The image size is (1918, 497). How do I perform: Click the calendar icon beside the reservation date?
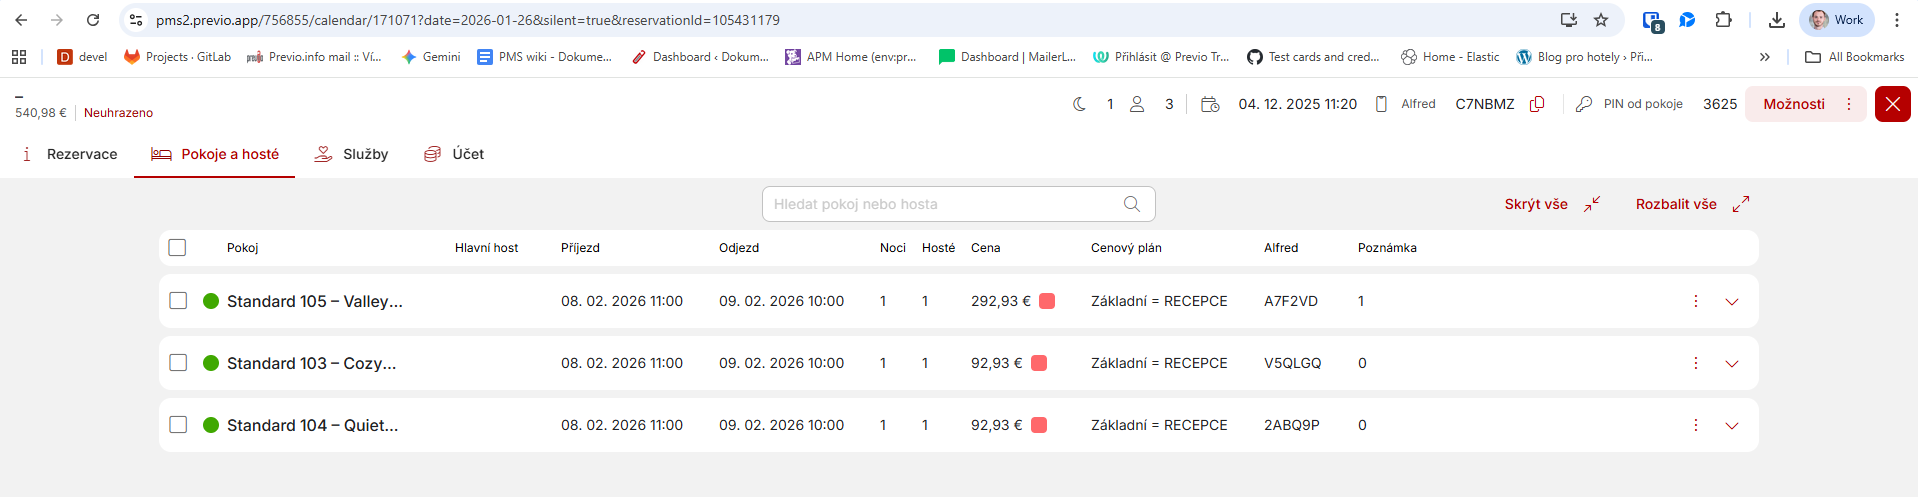[x=1210, y=104]
